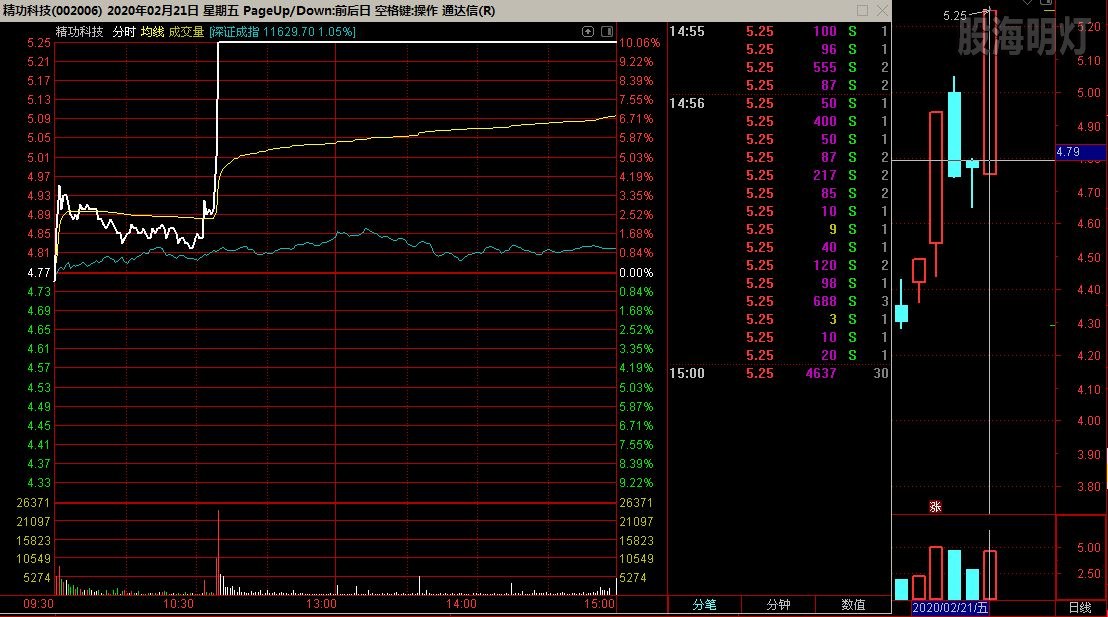This screenshot has height=617, width=1108.
Task: Maximize the chart window
Action: coord(862,11)
